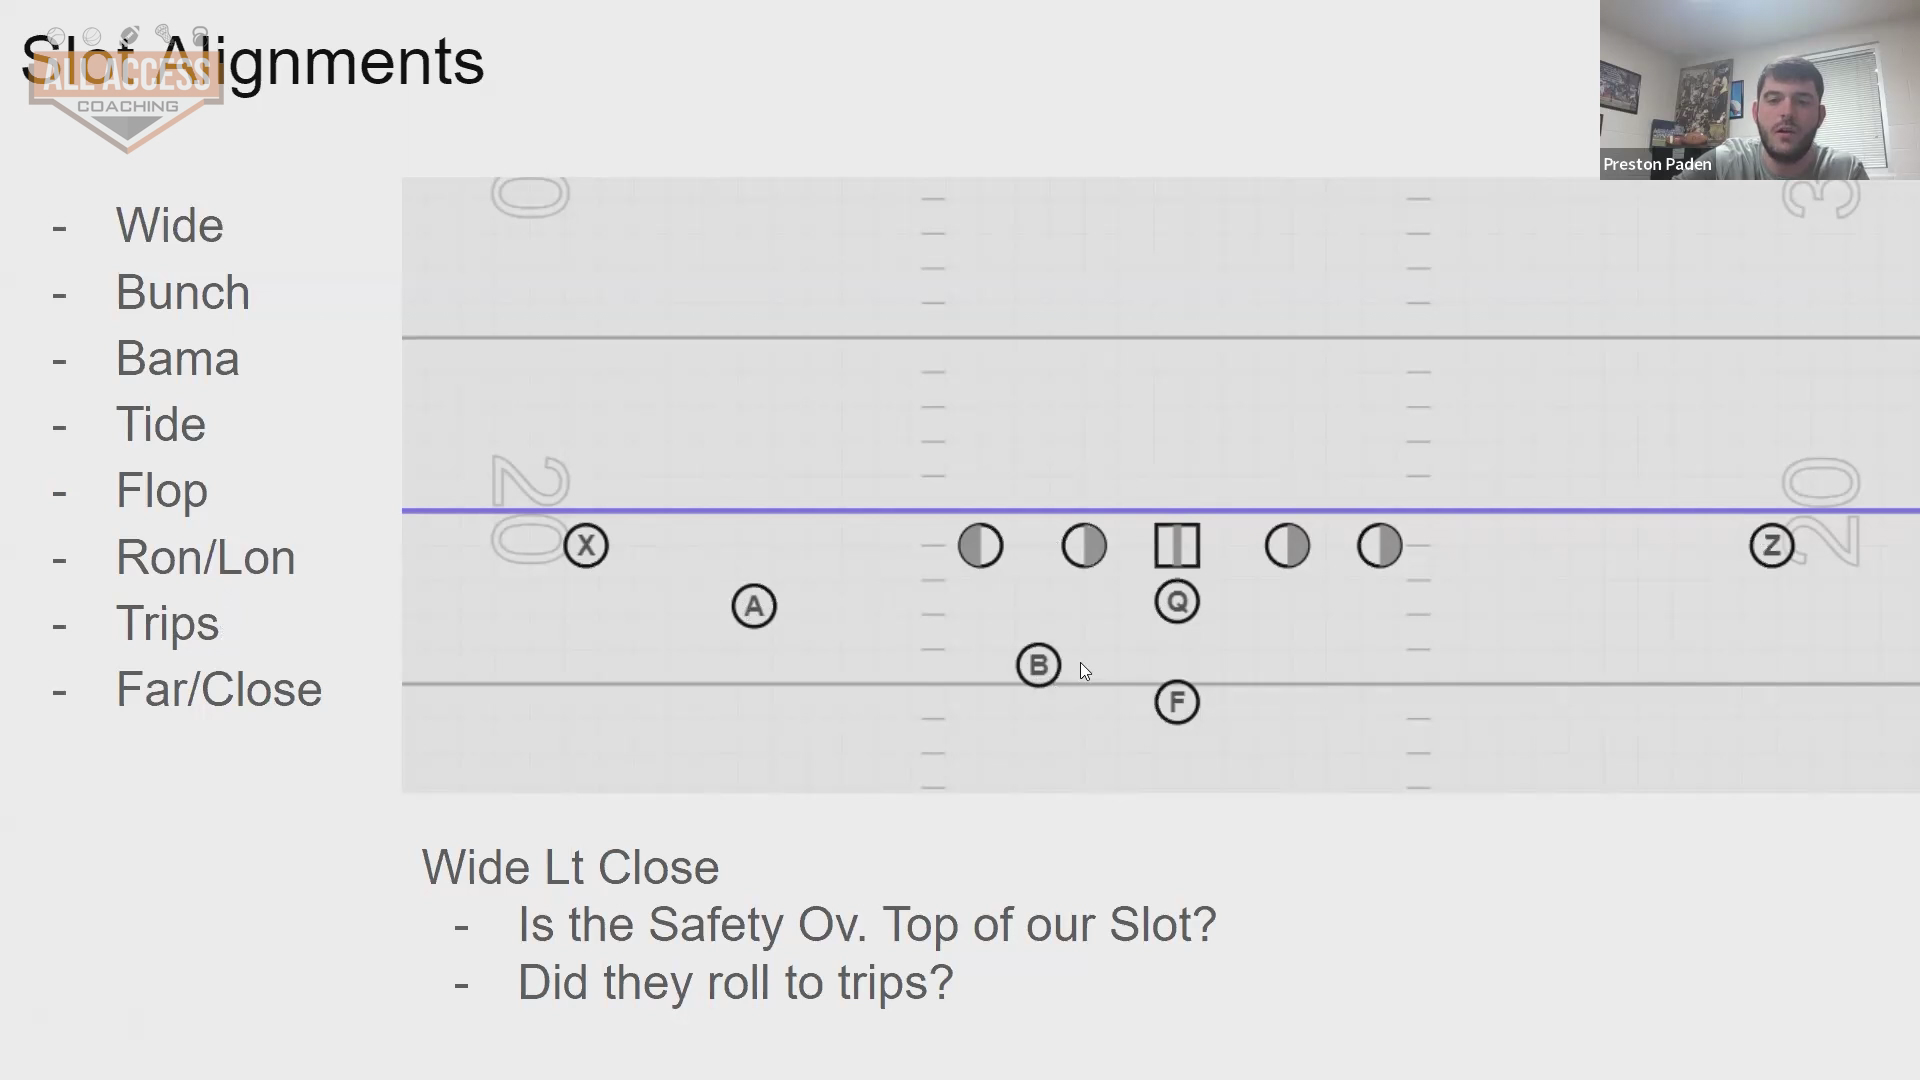Select the Did they roll to trips text

pos(735,983)
